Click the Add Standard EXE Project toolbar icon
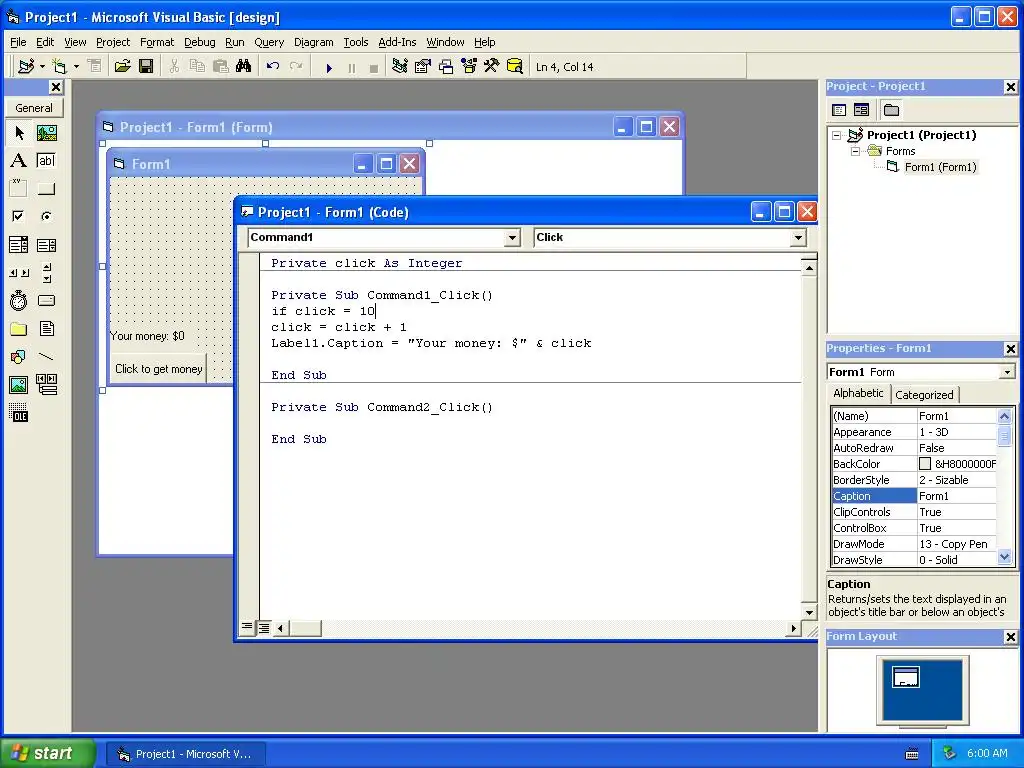The width and height of the screenshot is (1024, 768). (x=25, y=66)
